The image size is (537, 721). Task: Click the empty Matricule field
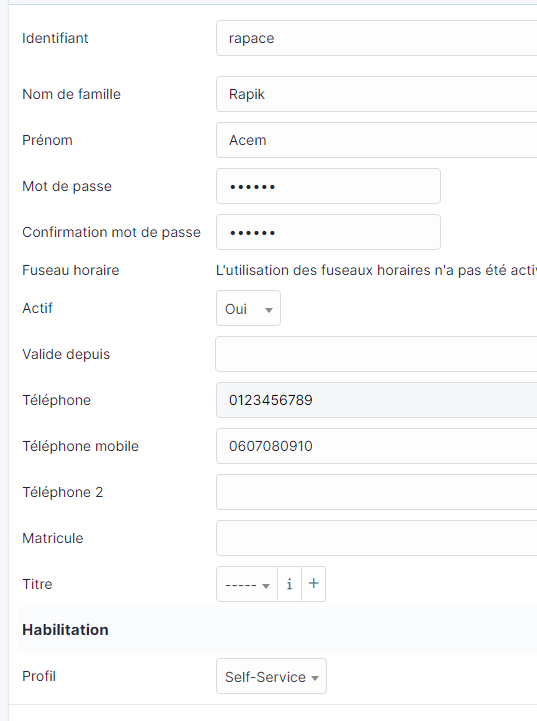click(x=377, y=538)
